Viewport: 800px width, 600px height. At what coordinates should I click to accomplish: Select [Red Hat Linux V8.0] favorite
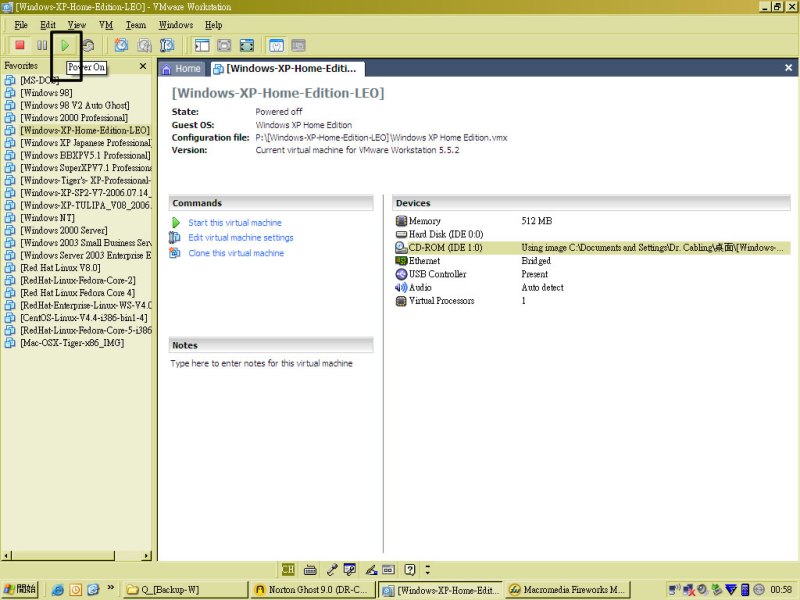[x=60, y=268]
